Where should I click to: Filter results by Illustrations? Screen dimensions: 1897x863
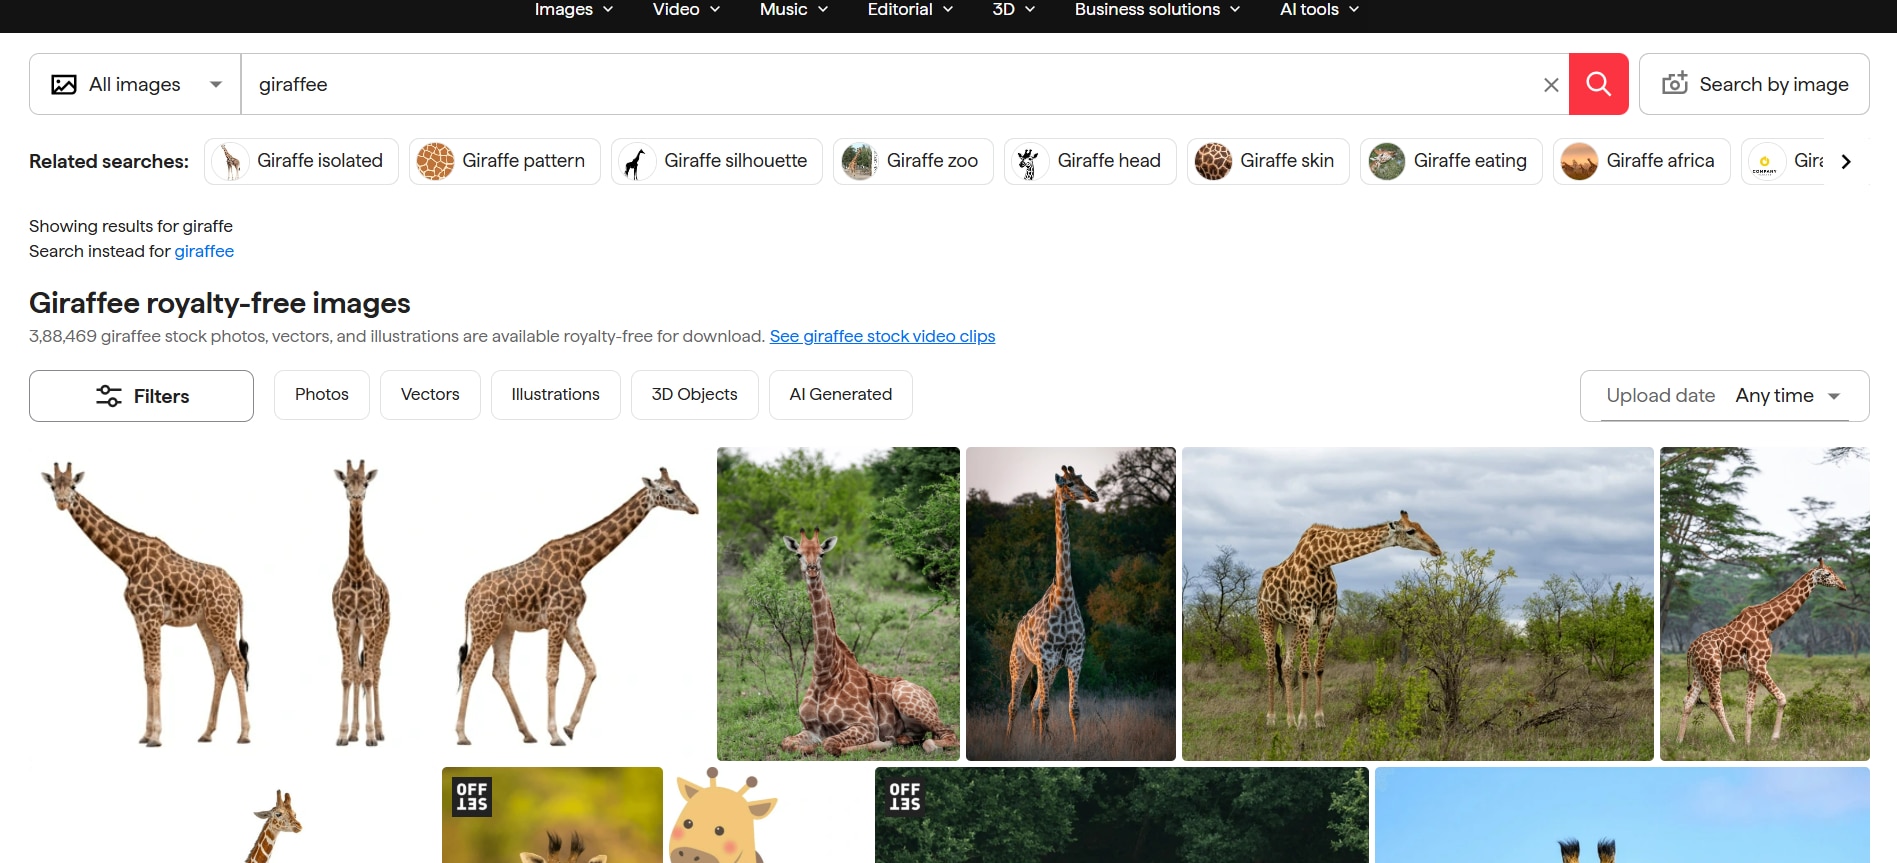tap(555, 395)
